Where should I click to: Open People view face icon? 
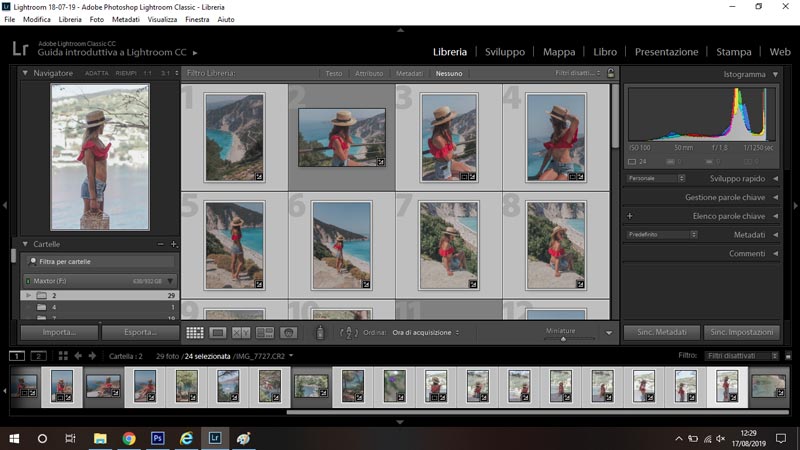point(288,333)
